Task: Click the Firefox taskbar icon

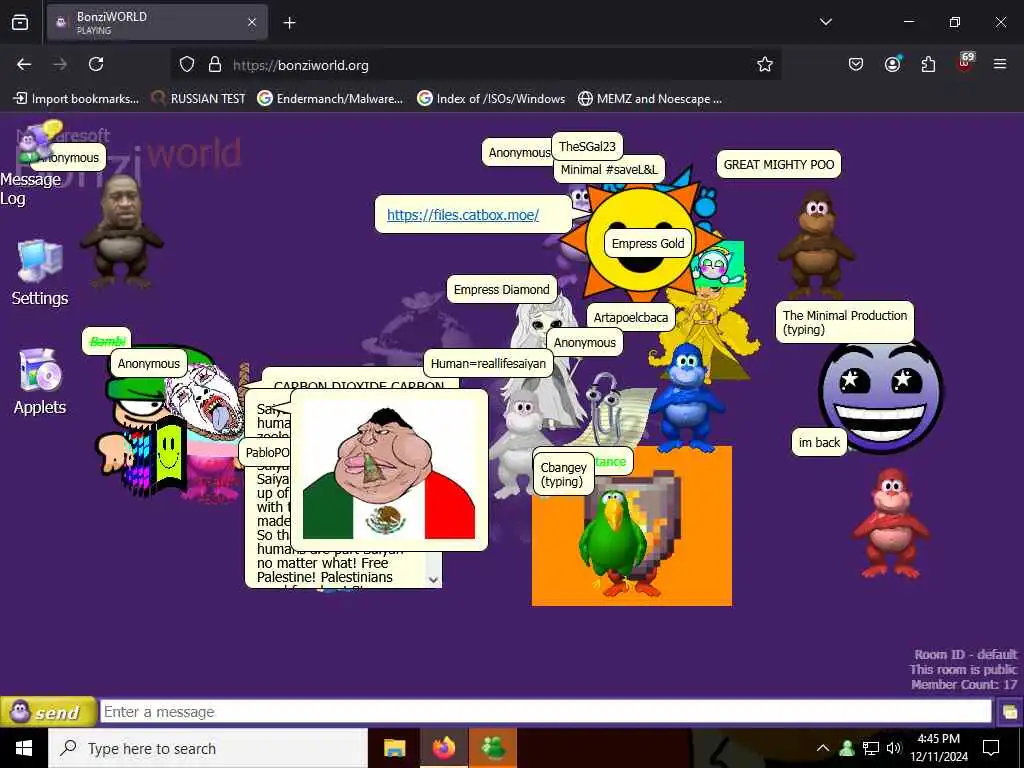Action: [443, 748]
